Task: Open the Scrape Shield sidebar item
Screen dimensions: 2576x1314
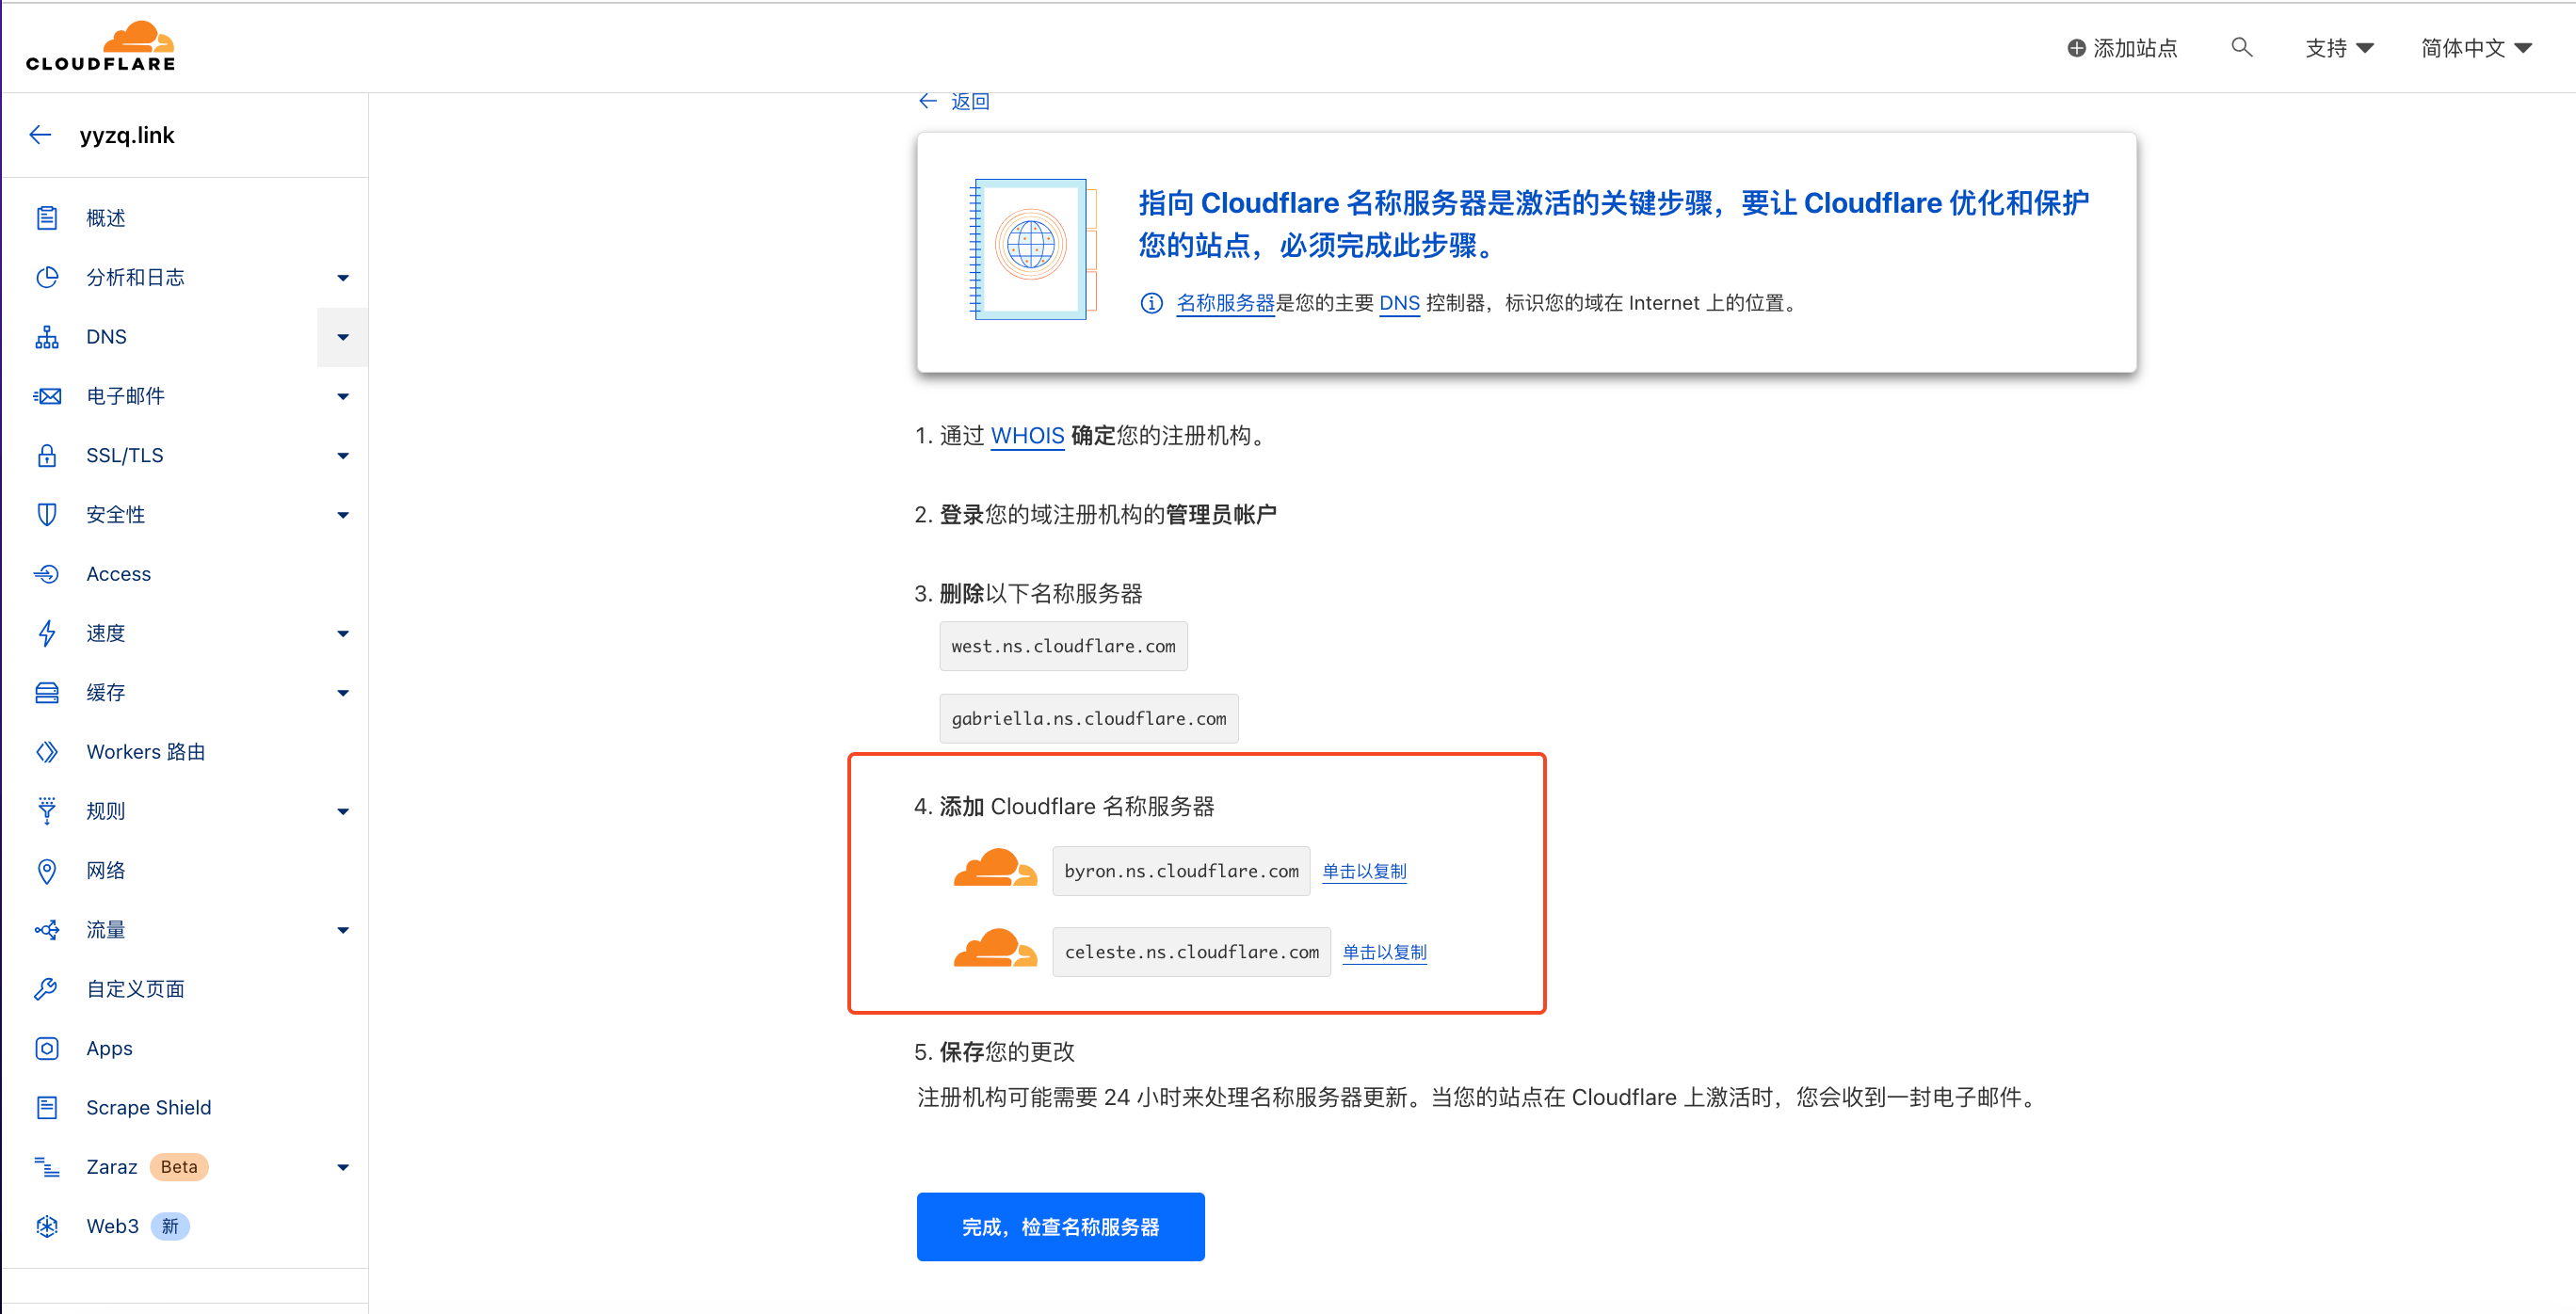Action: click(185, 1108)
